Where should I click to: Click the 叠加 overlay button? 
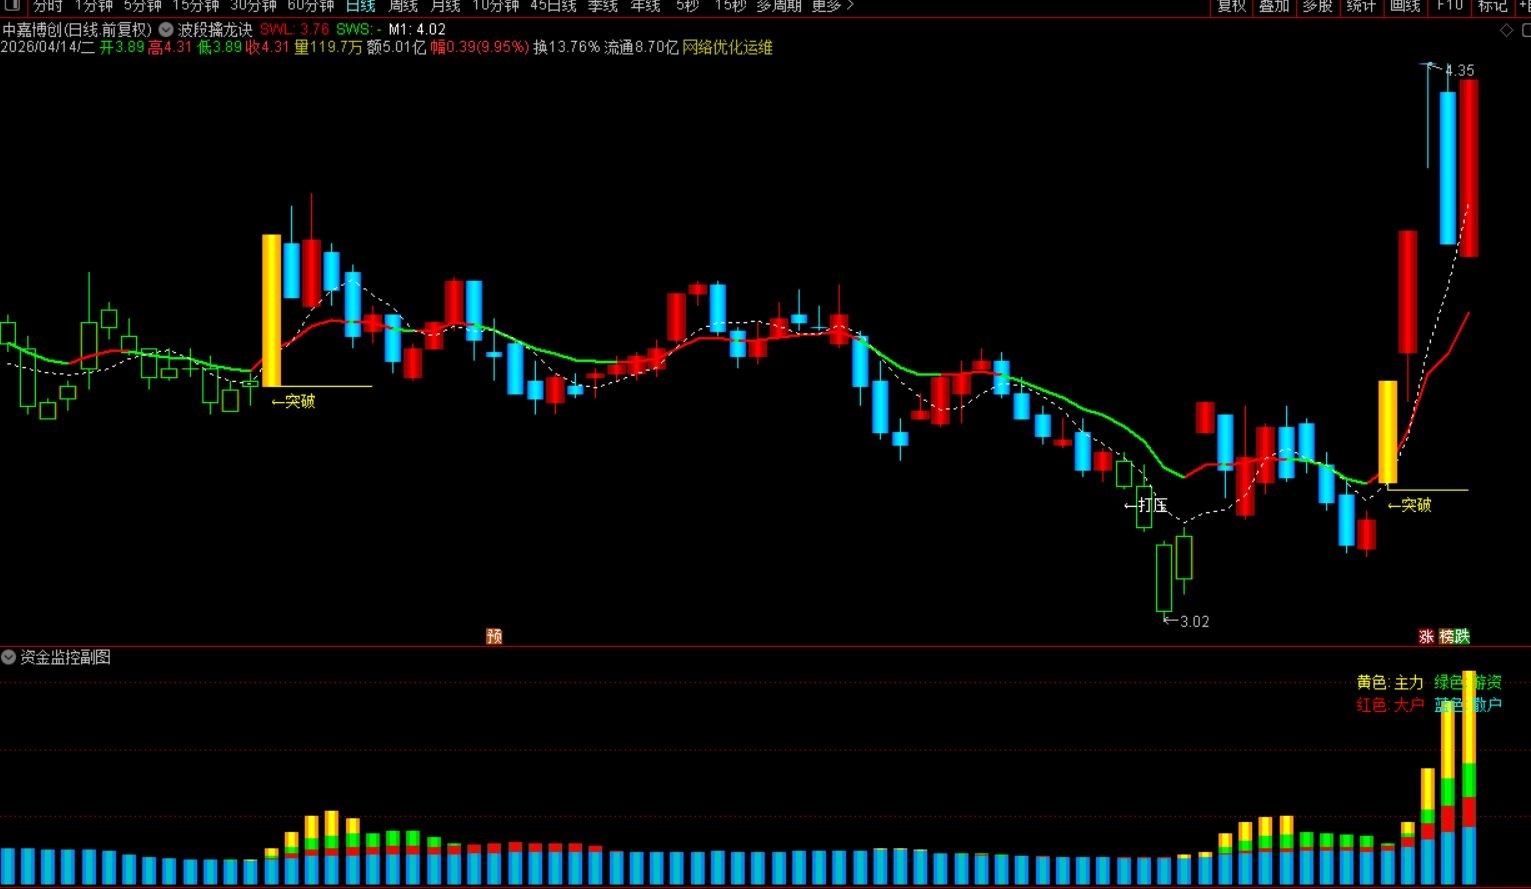(1274, 6)
